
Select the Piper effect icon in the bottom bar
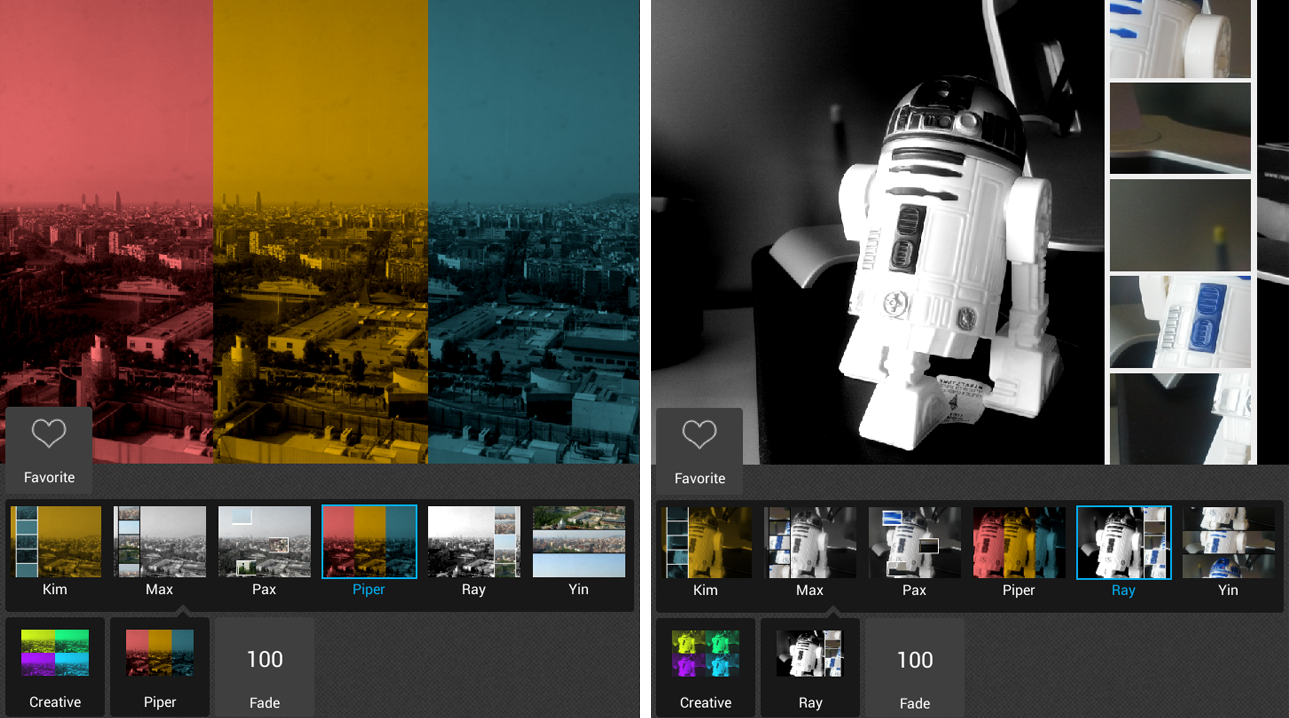[159, 667]
